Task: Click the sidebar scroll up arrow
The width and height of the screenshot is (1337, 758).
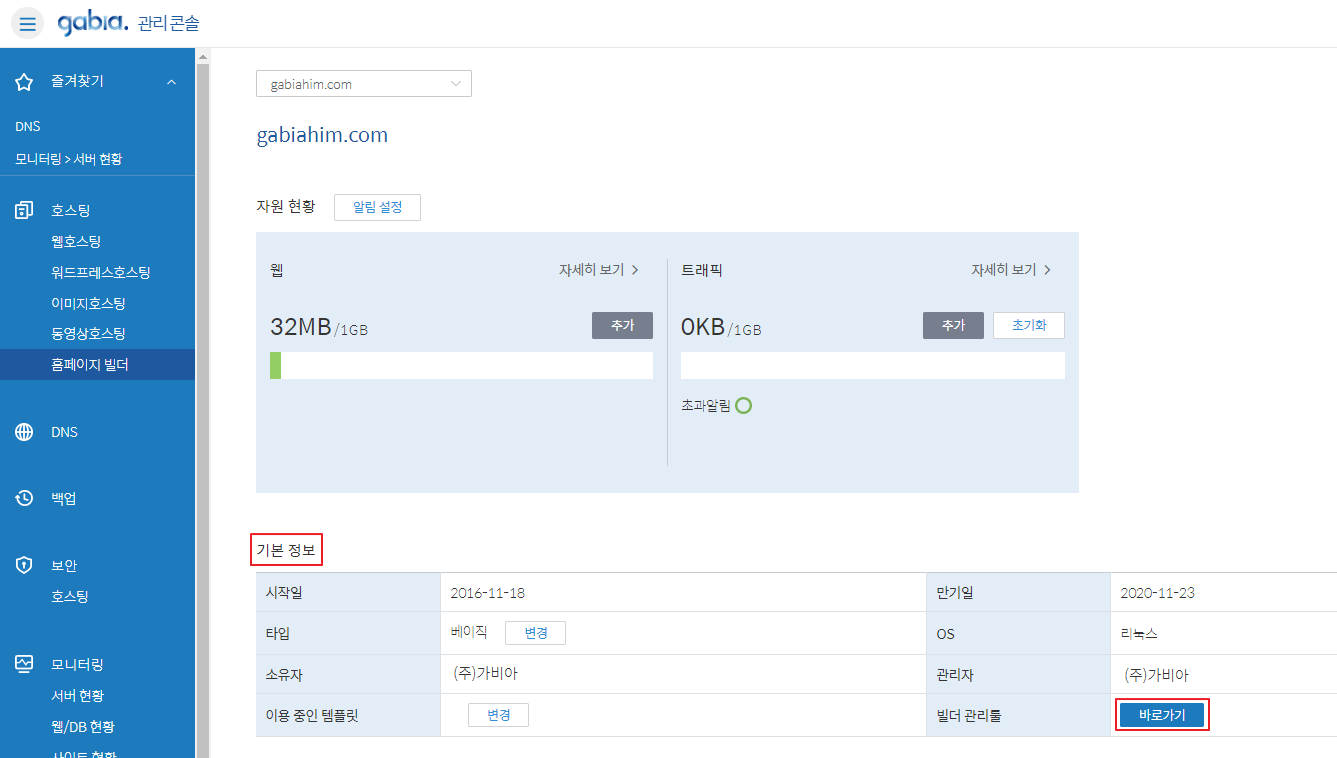Action: pyautogui.click(x=203, y=56)
